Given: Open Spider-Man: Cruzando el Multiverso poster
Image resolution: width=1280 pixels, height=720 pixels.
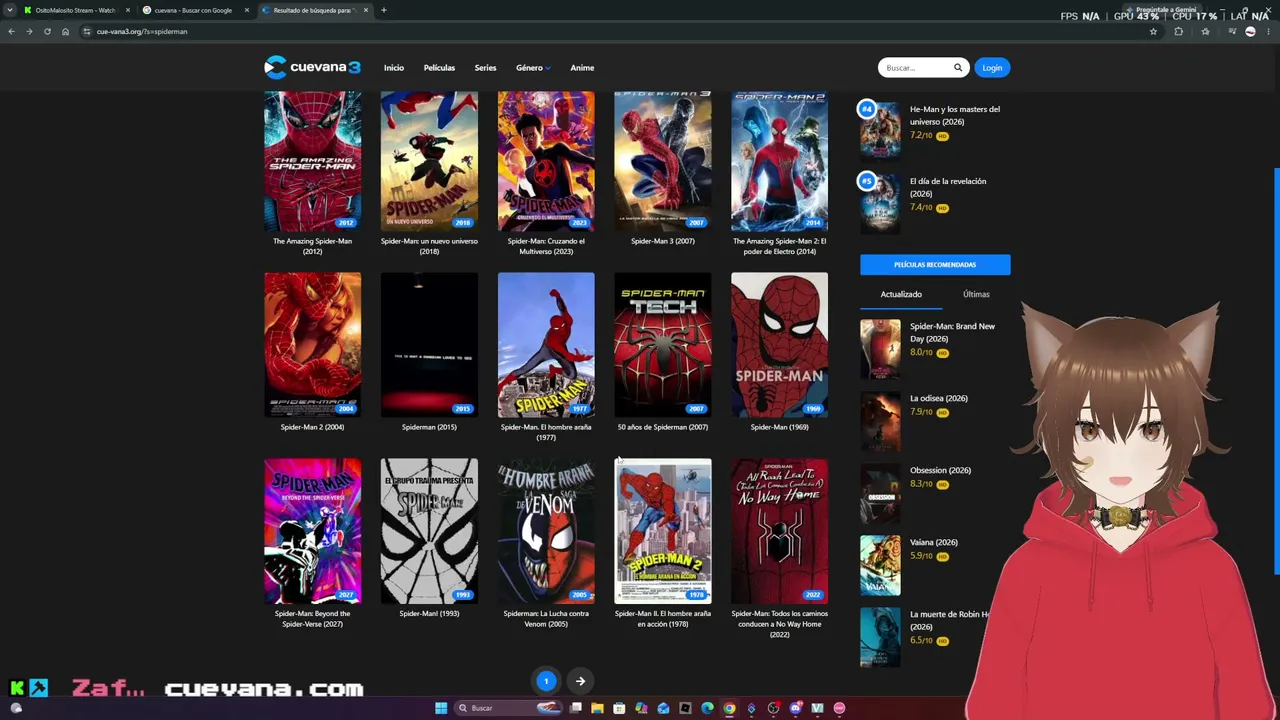Looking at the screenshot, I should click(546, 161).
